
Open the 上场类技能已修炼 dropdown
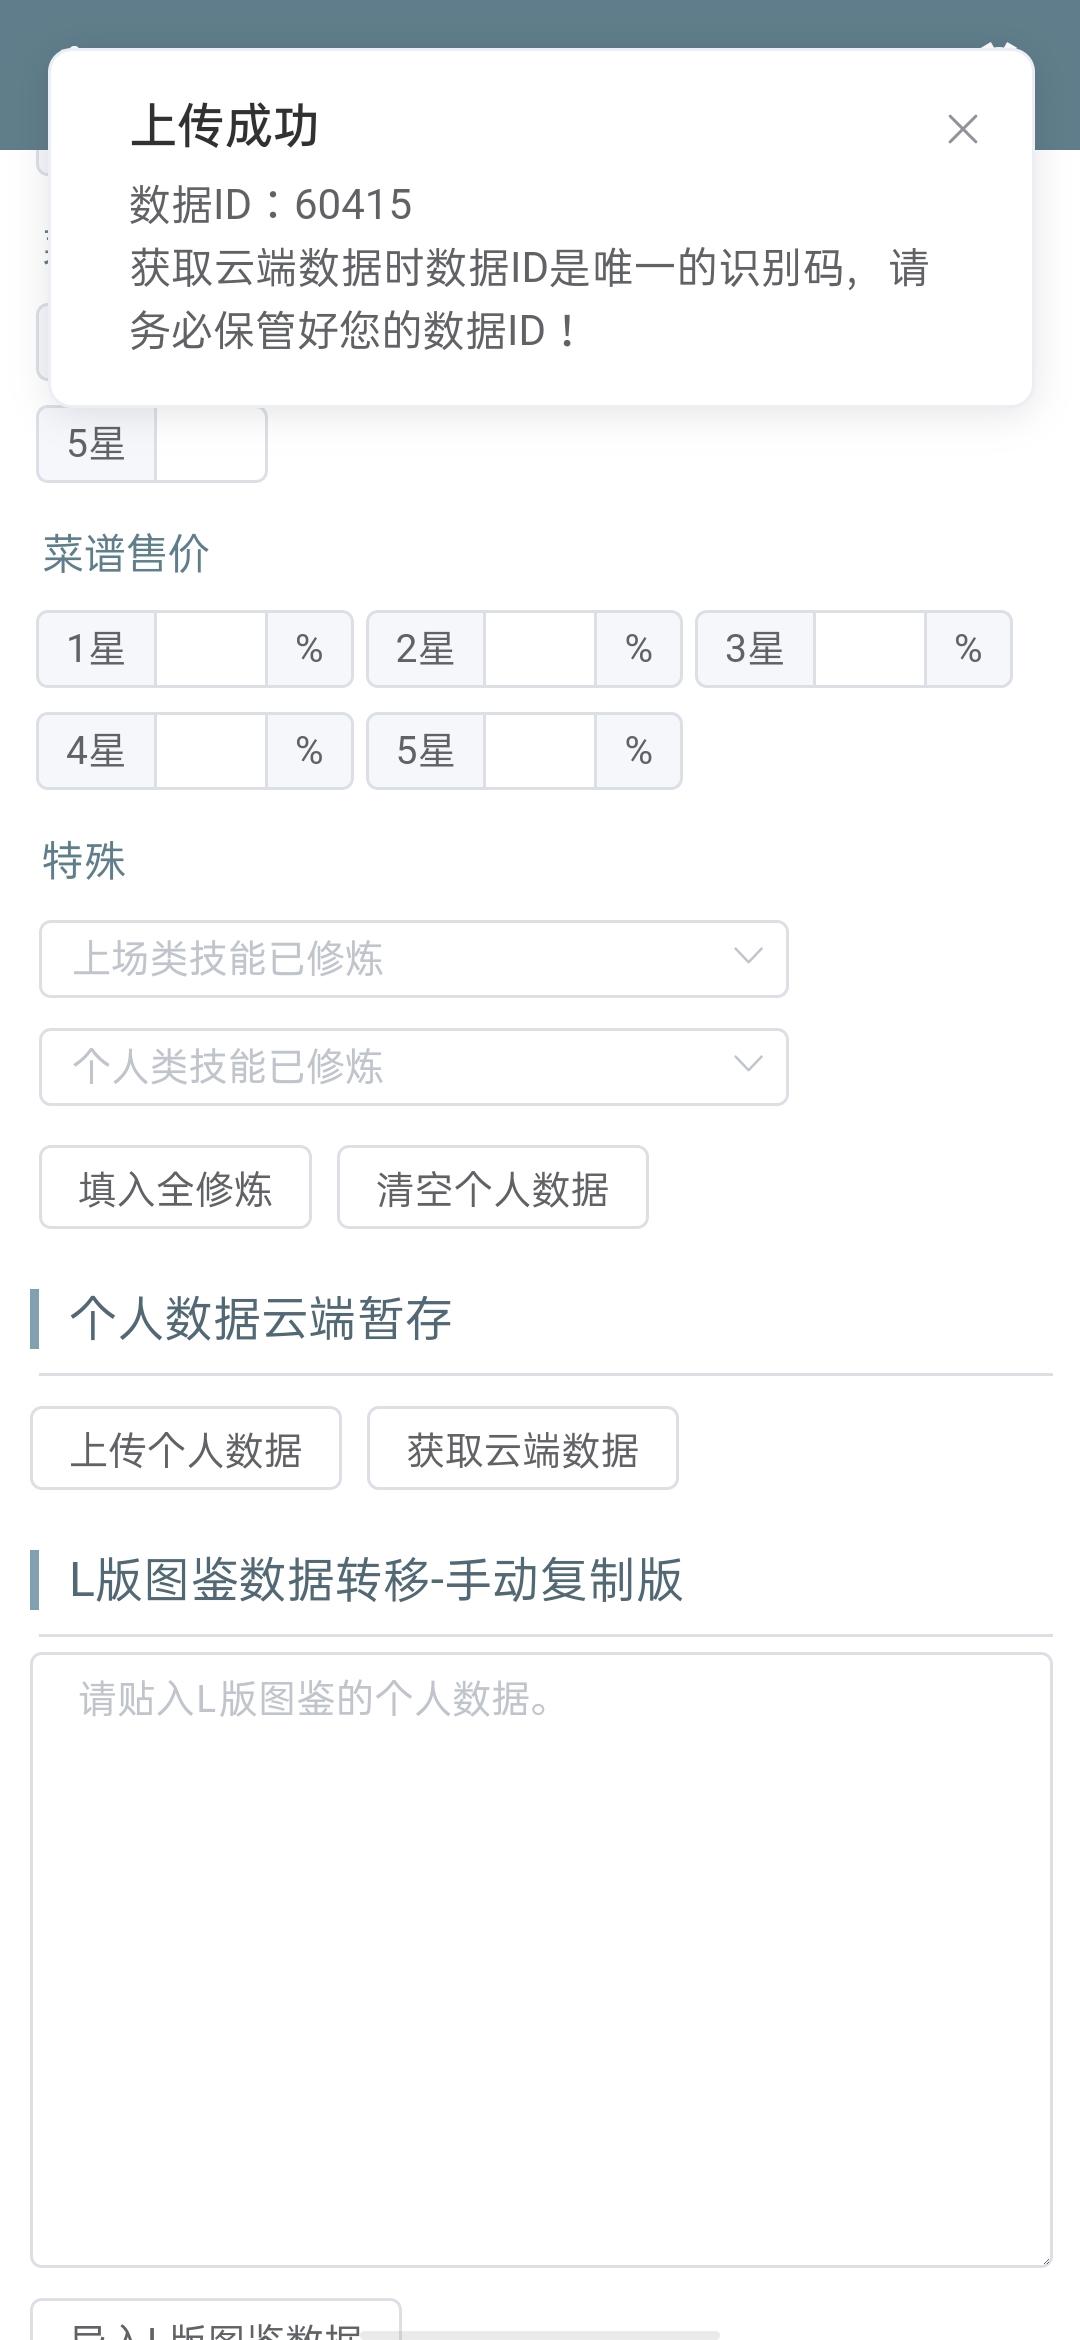tap(414, 959)
